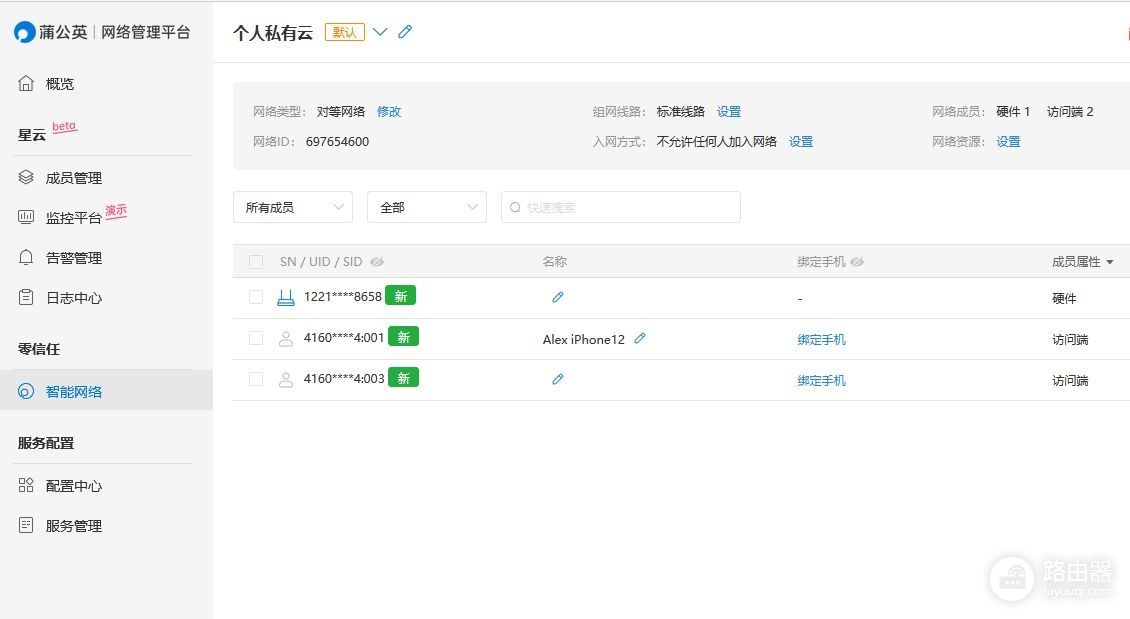Click 设置 for 网络资源

tap(1008, 141)
